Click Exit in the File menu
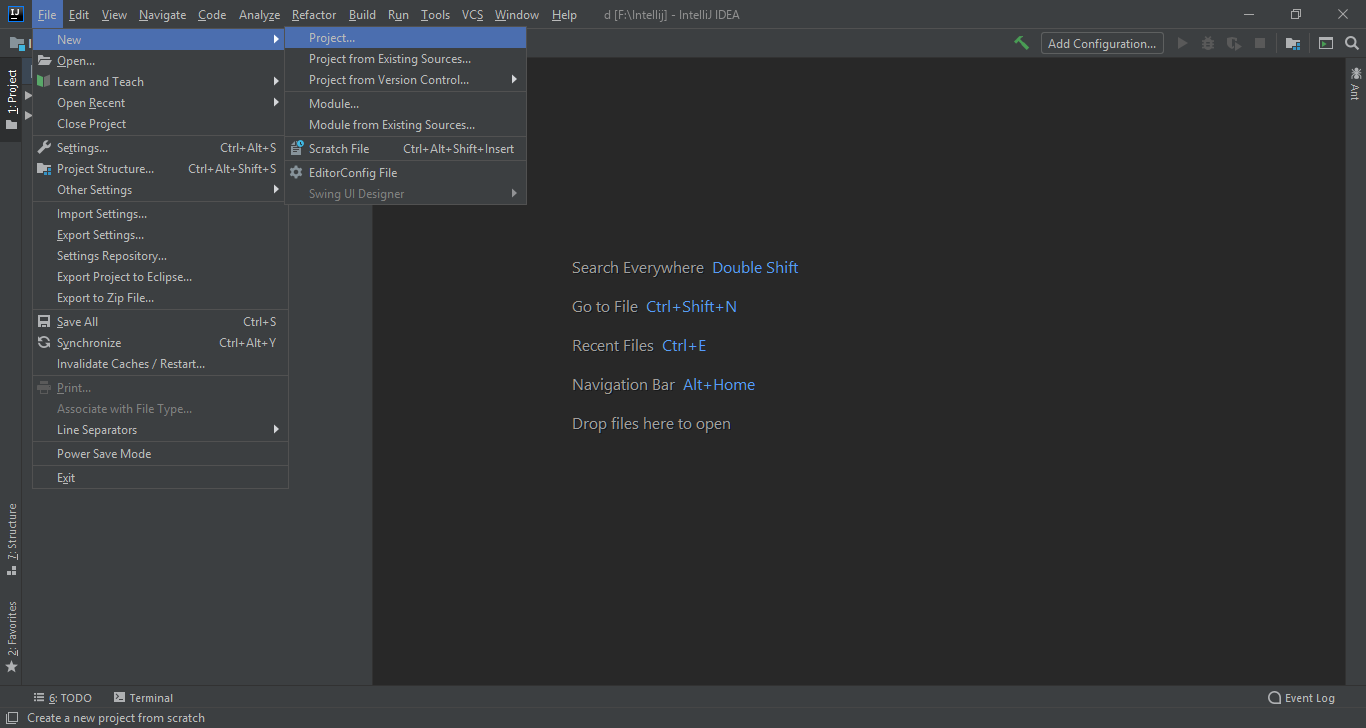Screen dimensions: 1366x728 [160, 478]
